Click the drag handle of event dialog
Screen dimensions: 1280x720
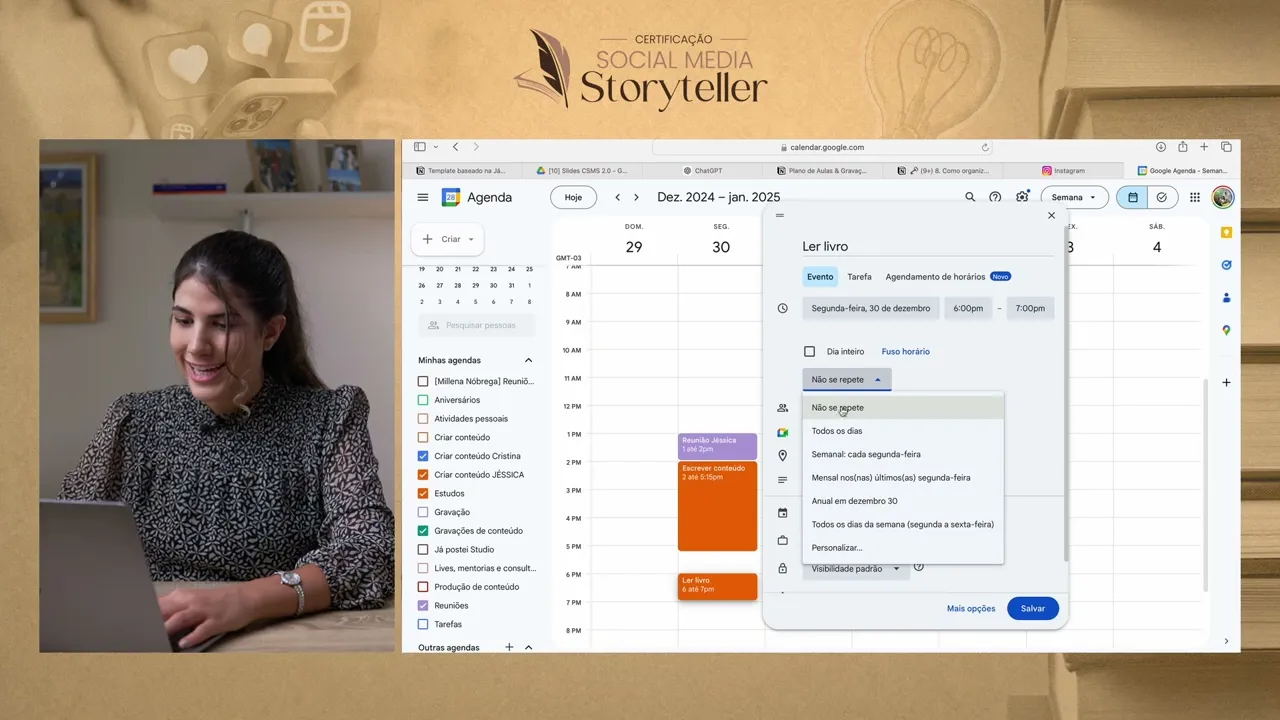click(x=780, y=215)
